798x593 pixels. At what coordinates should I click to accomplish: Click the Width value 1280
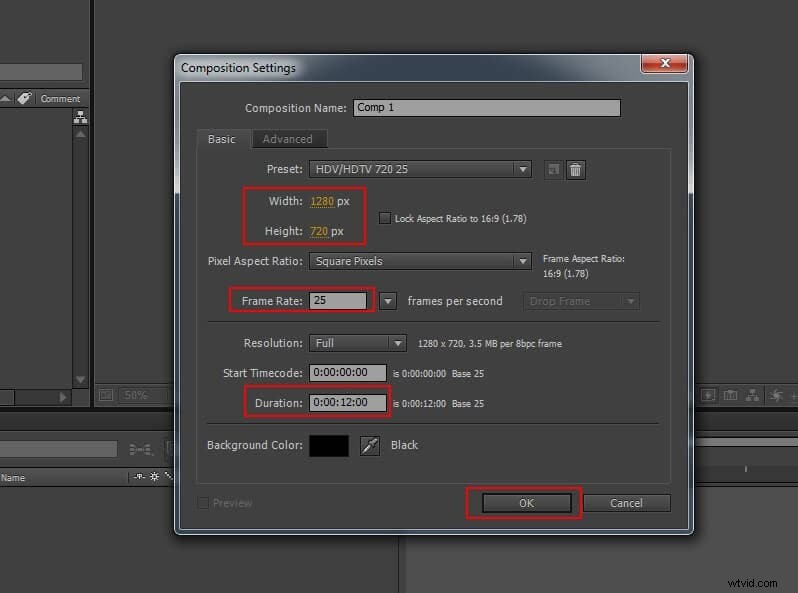322,201
